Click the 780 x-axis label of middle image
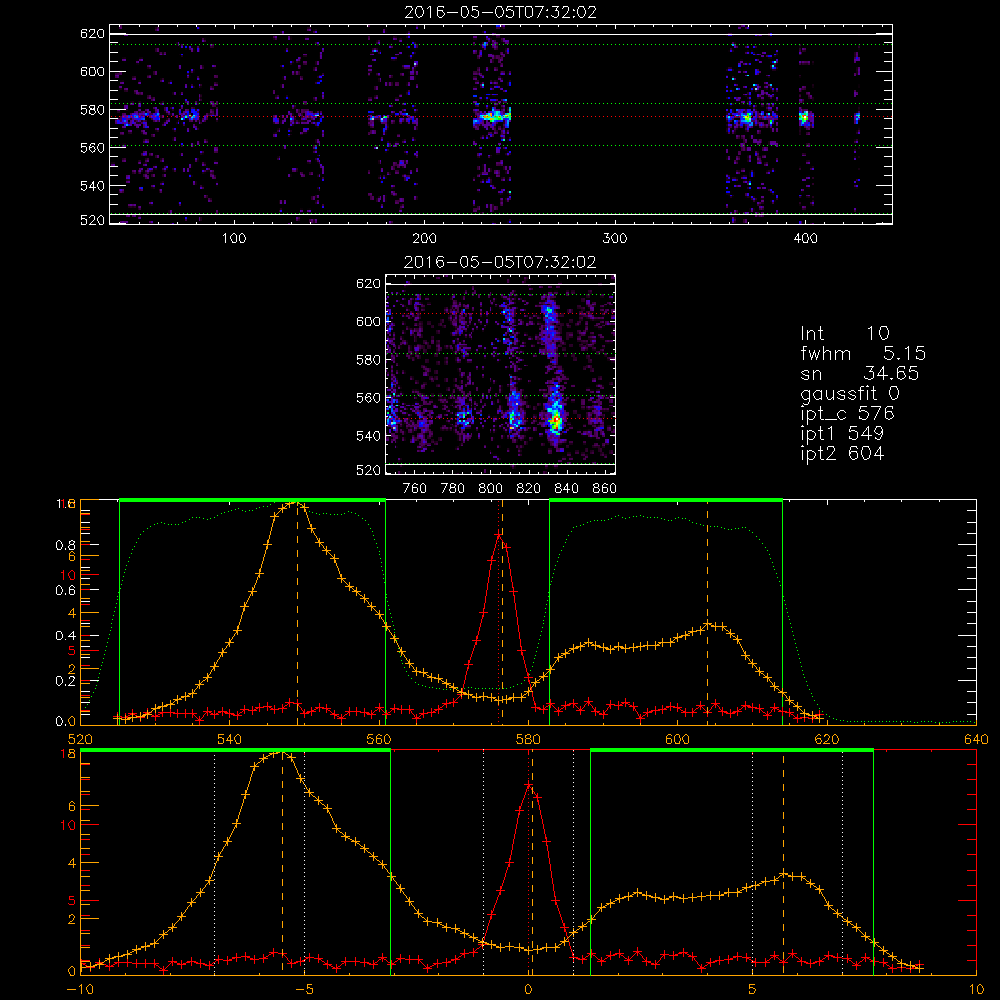 (453, 489)
